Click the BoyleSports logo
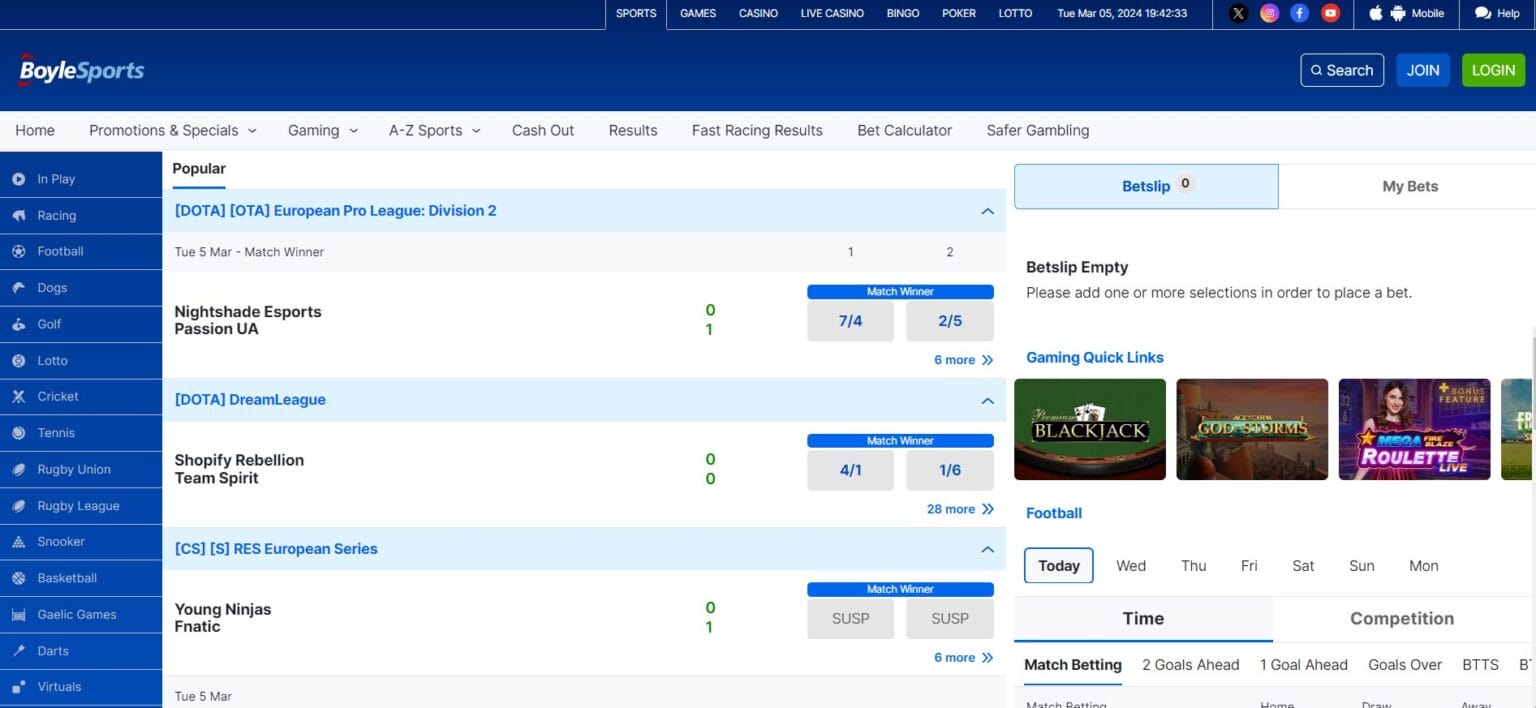 [82, 71]
